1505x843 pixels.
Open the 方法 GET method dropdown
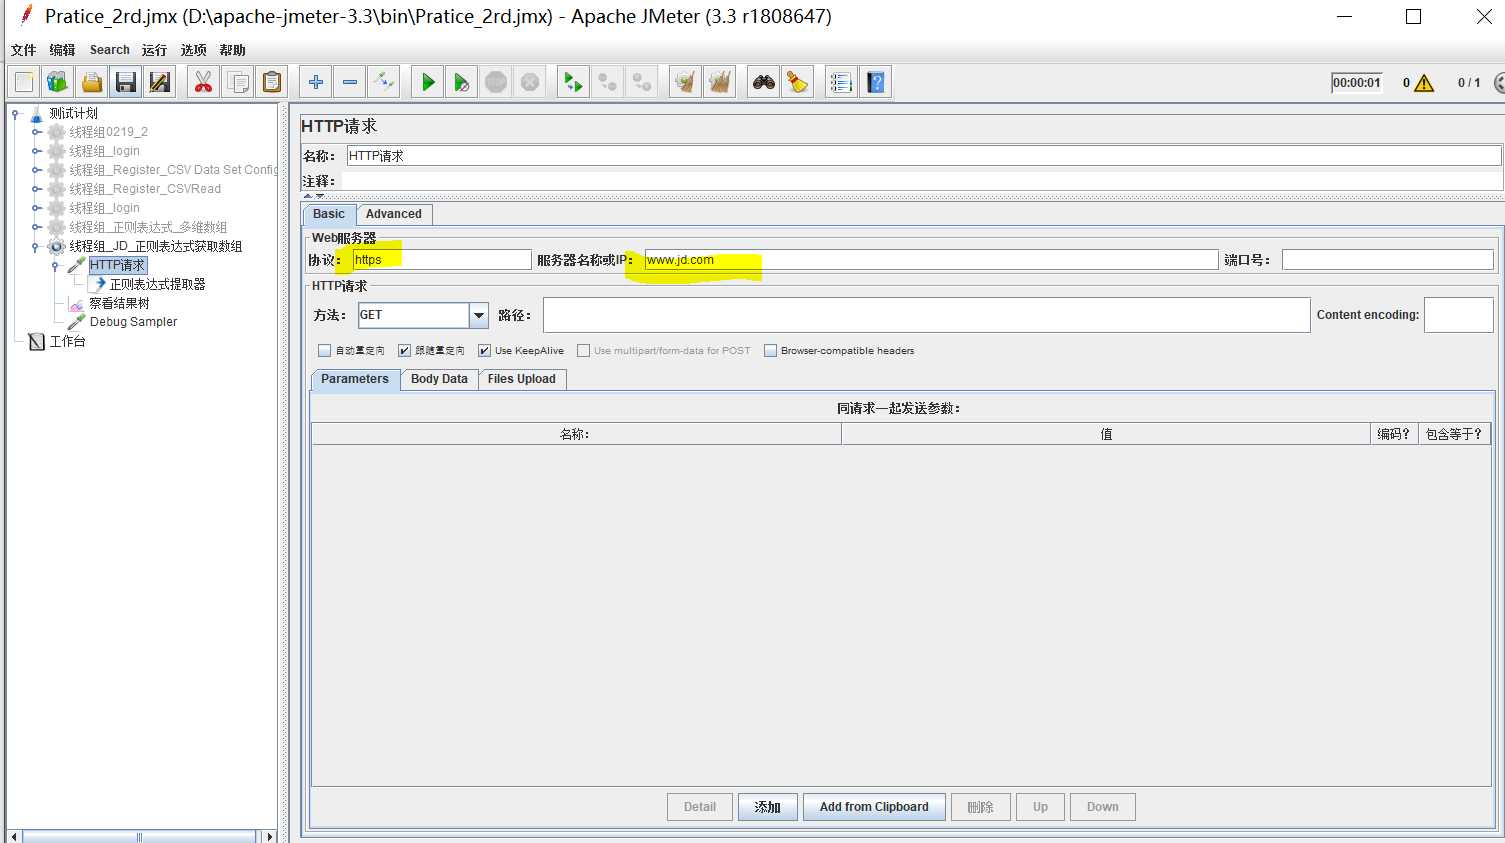[x=479, y=315]
